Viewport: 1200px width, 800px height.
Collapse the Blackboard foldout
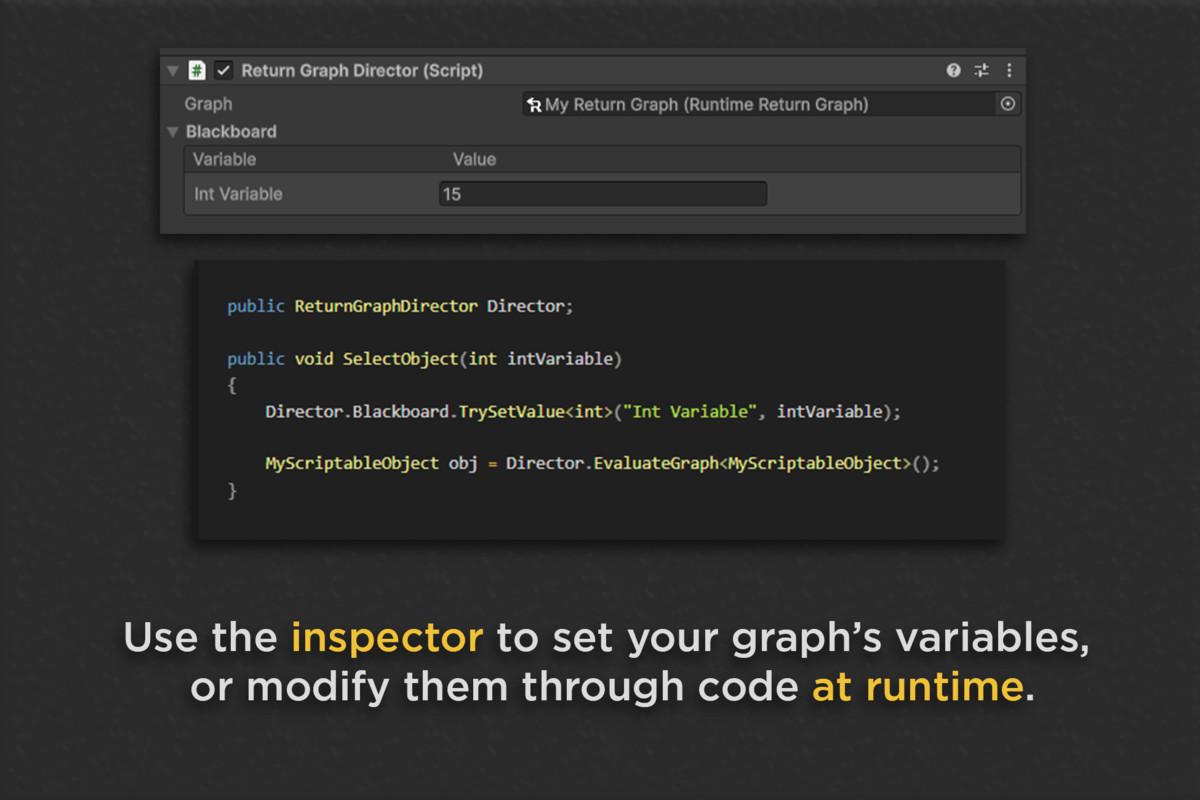point(173,132)
